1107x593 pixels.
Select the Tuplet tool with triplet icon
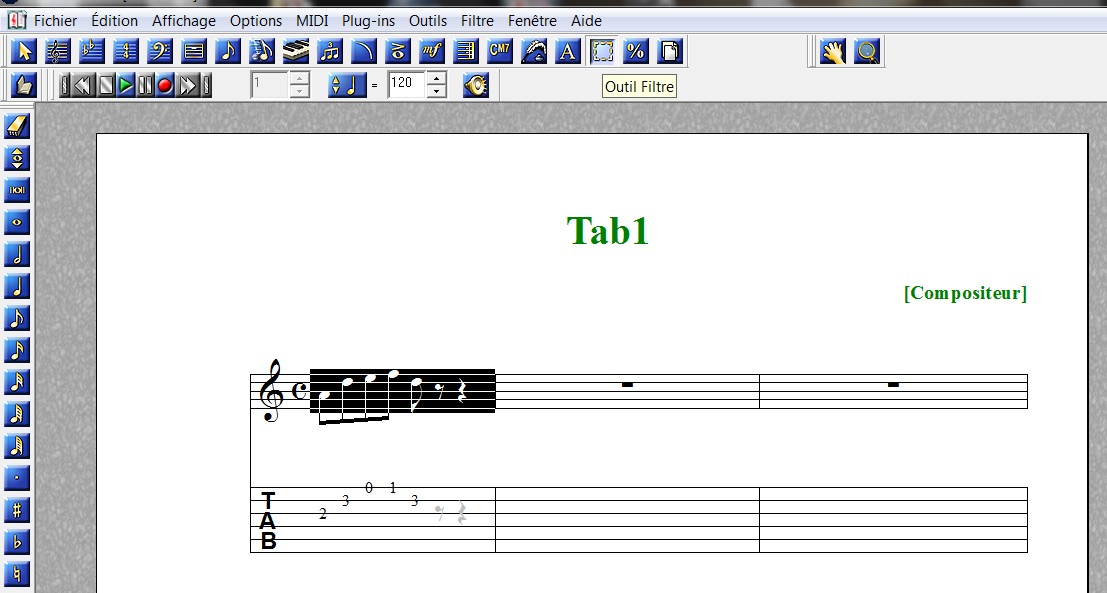330,51
